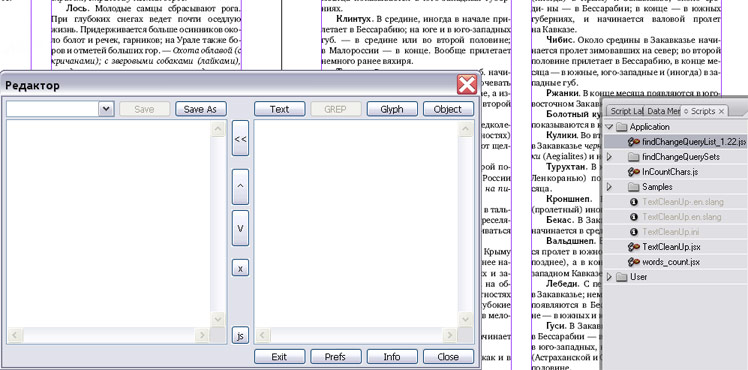Click the Close button at dialog bottom
This screenshot has width=748, height=370.
click(x=448, y=357)
